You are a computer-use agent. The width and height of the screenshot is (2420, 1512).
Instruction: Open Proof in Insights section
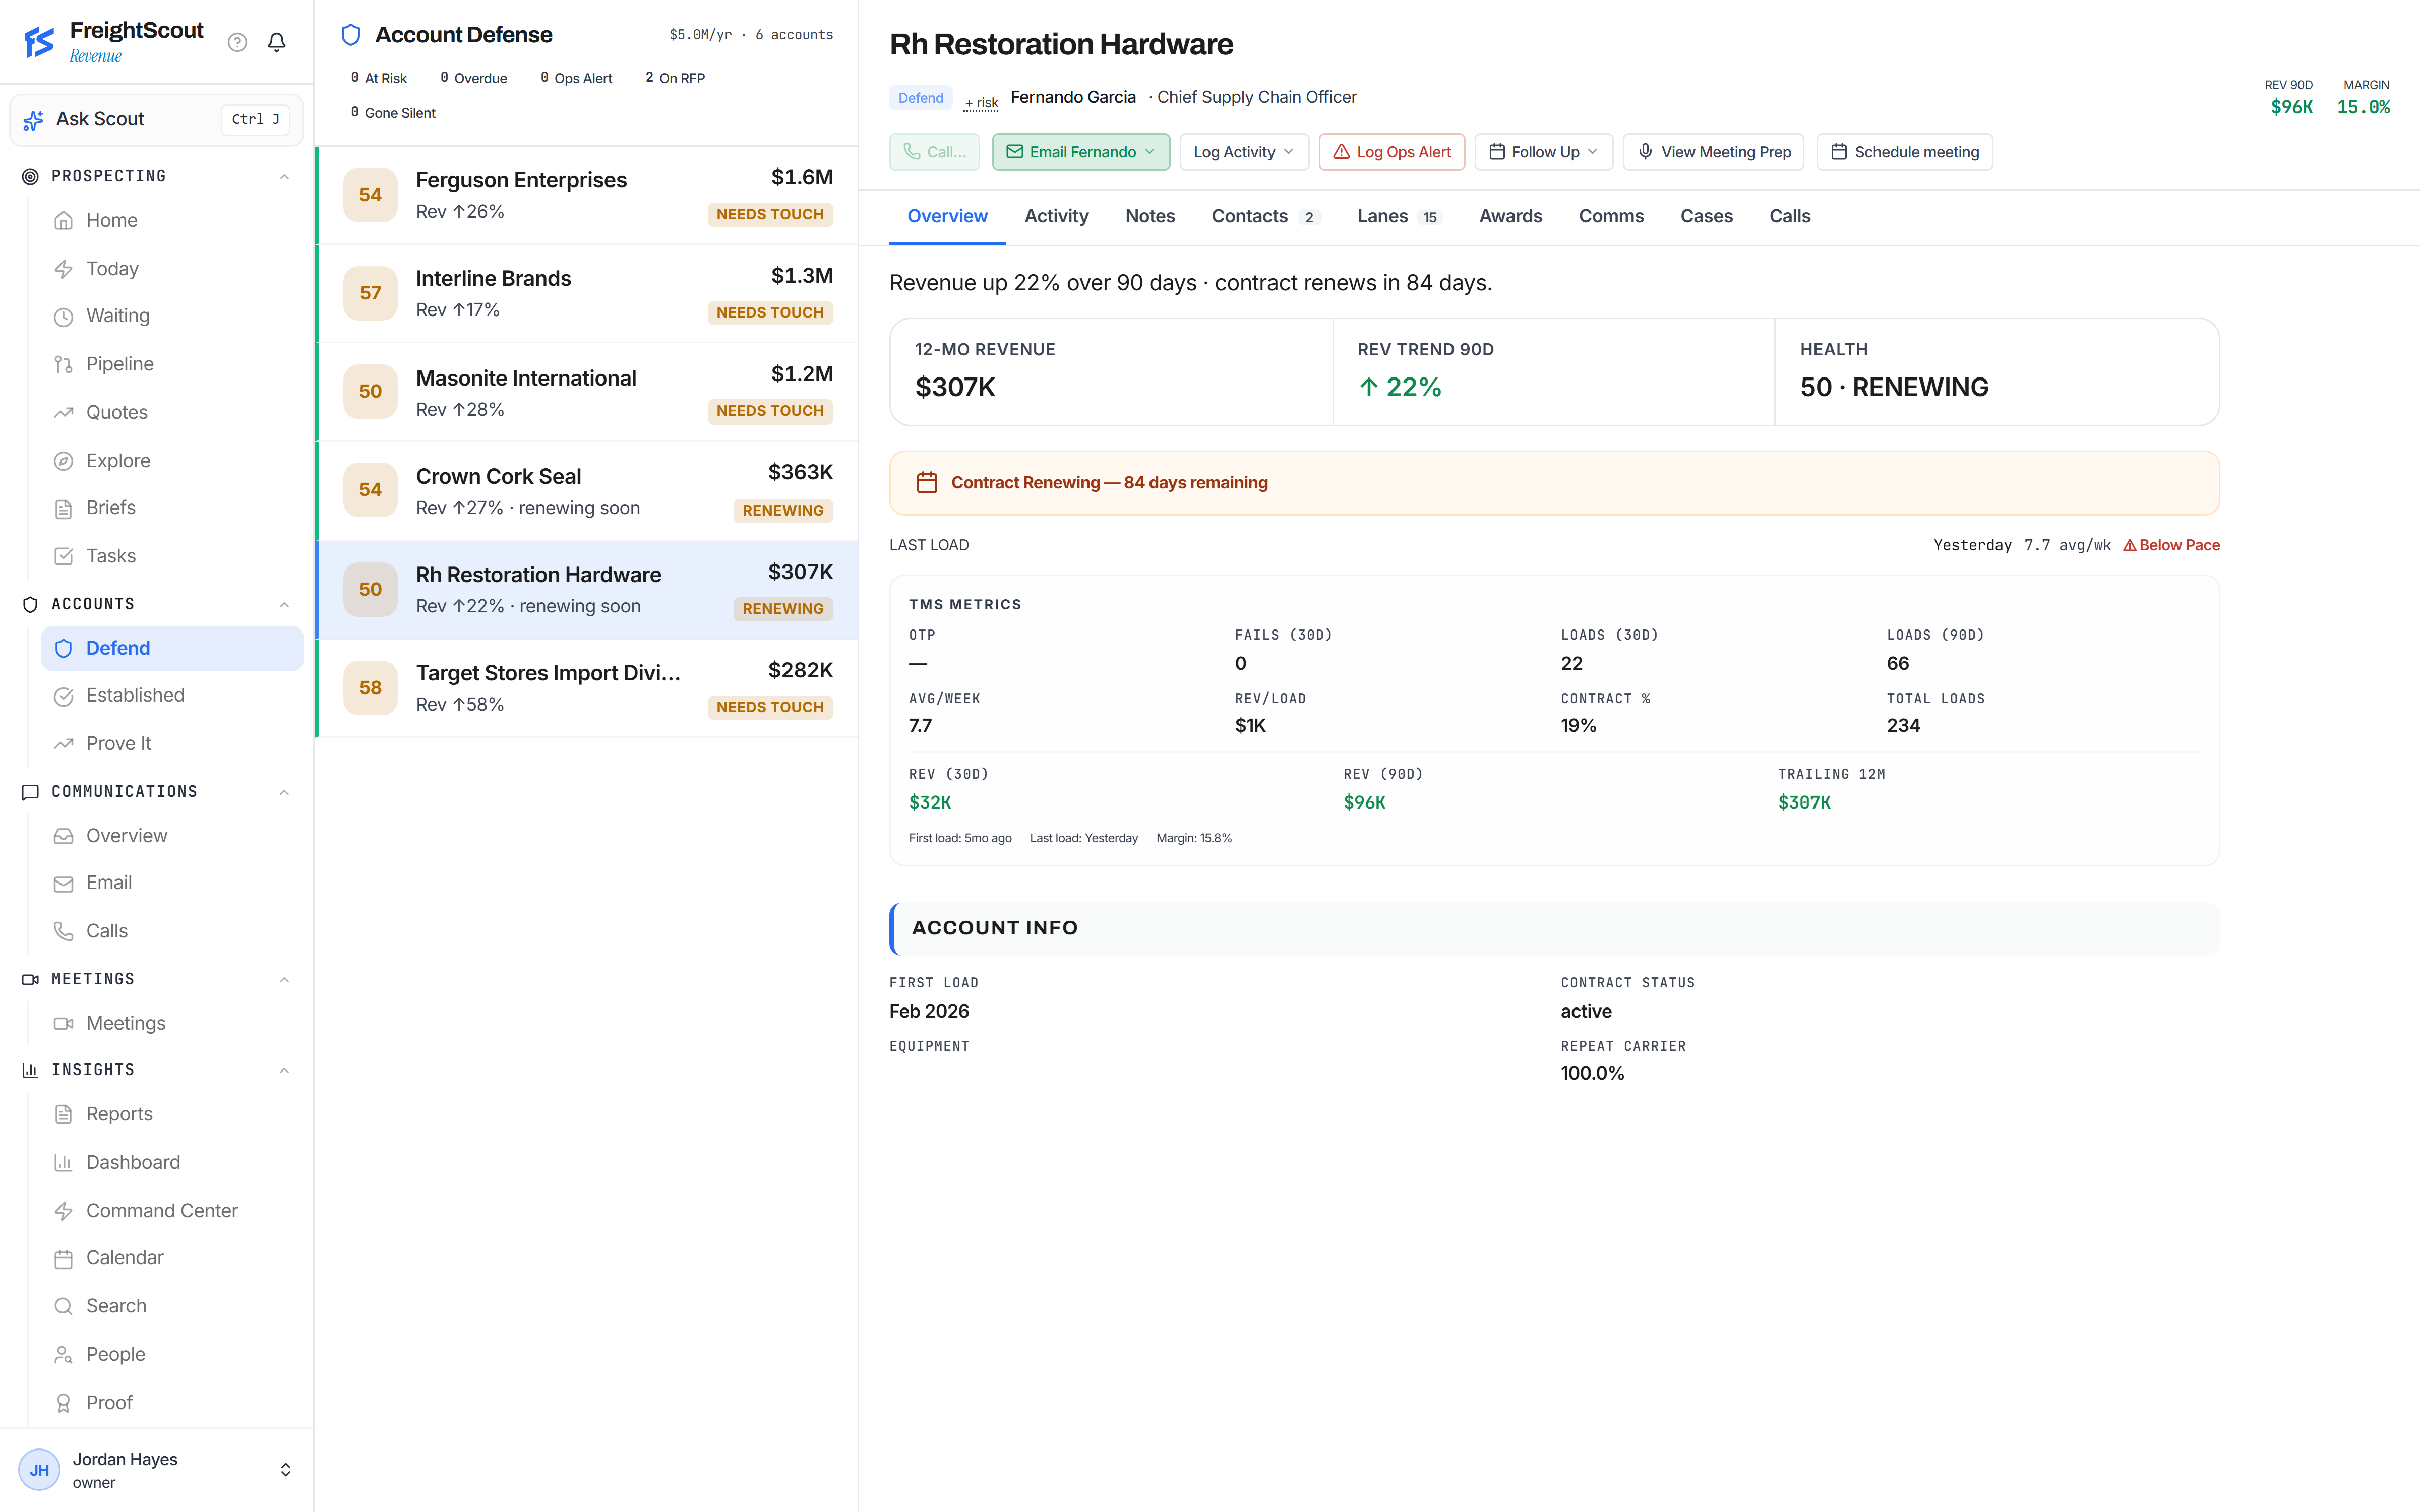coord(109,1402)
